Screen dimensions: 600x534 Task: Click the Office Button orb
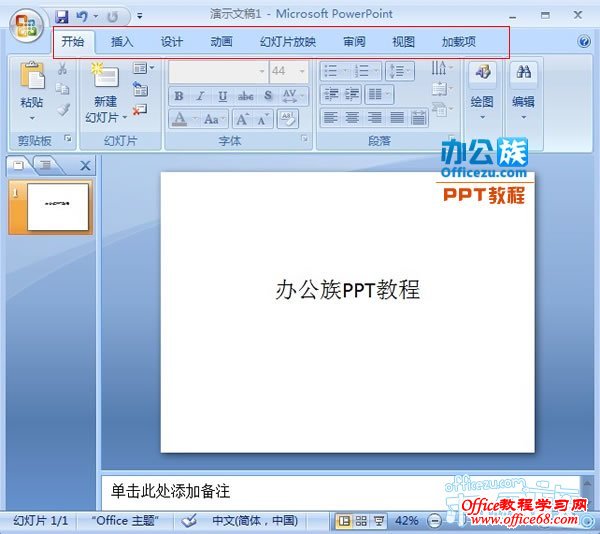pyautogui.click(x=26, y=26)
